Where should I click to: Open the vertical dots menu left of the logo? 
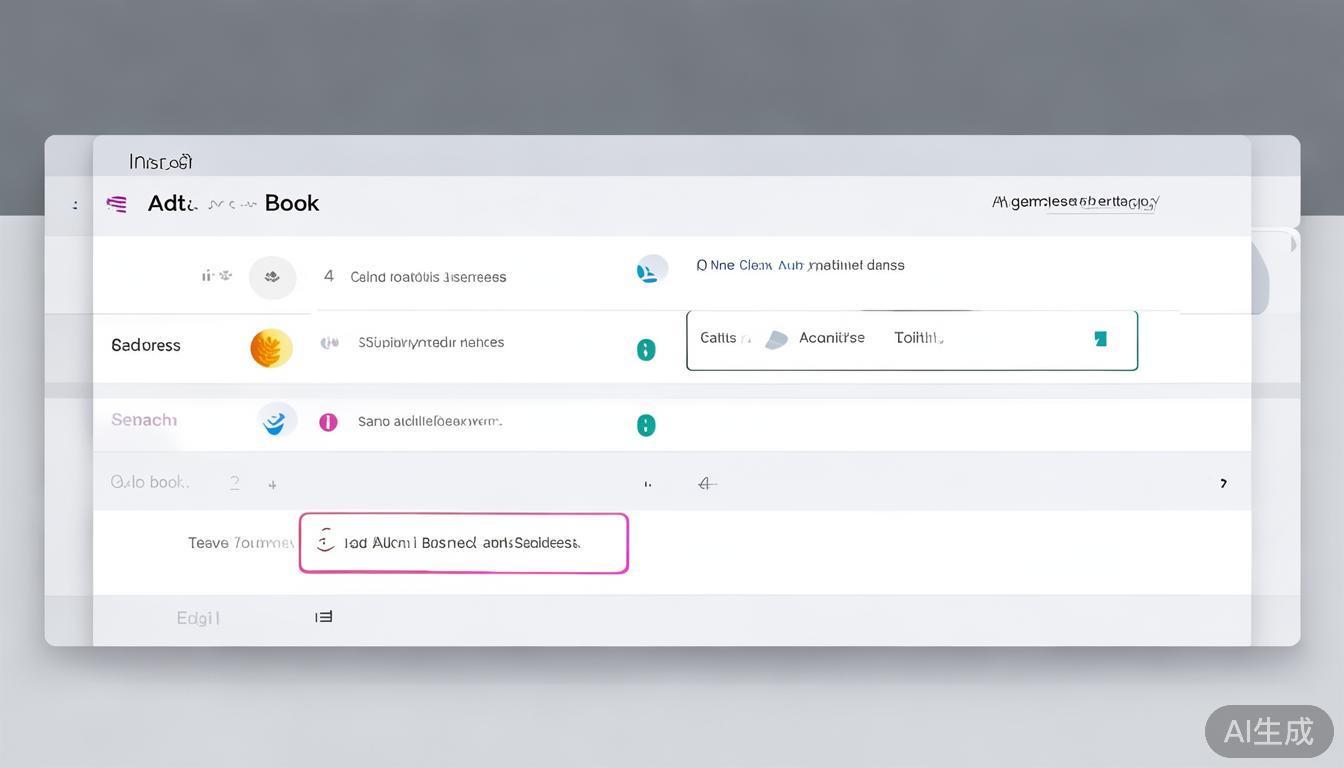click(75, 205)
